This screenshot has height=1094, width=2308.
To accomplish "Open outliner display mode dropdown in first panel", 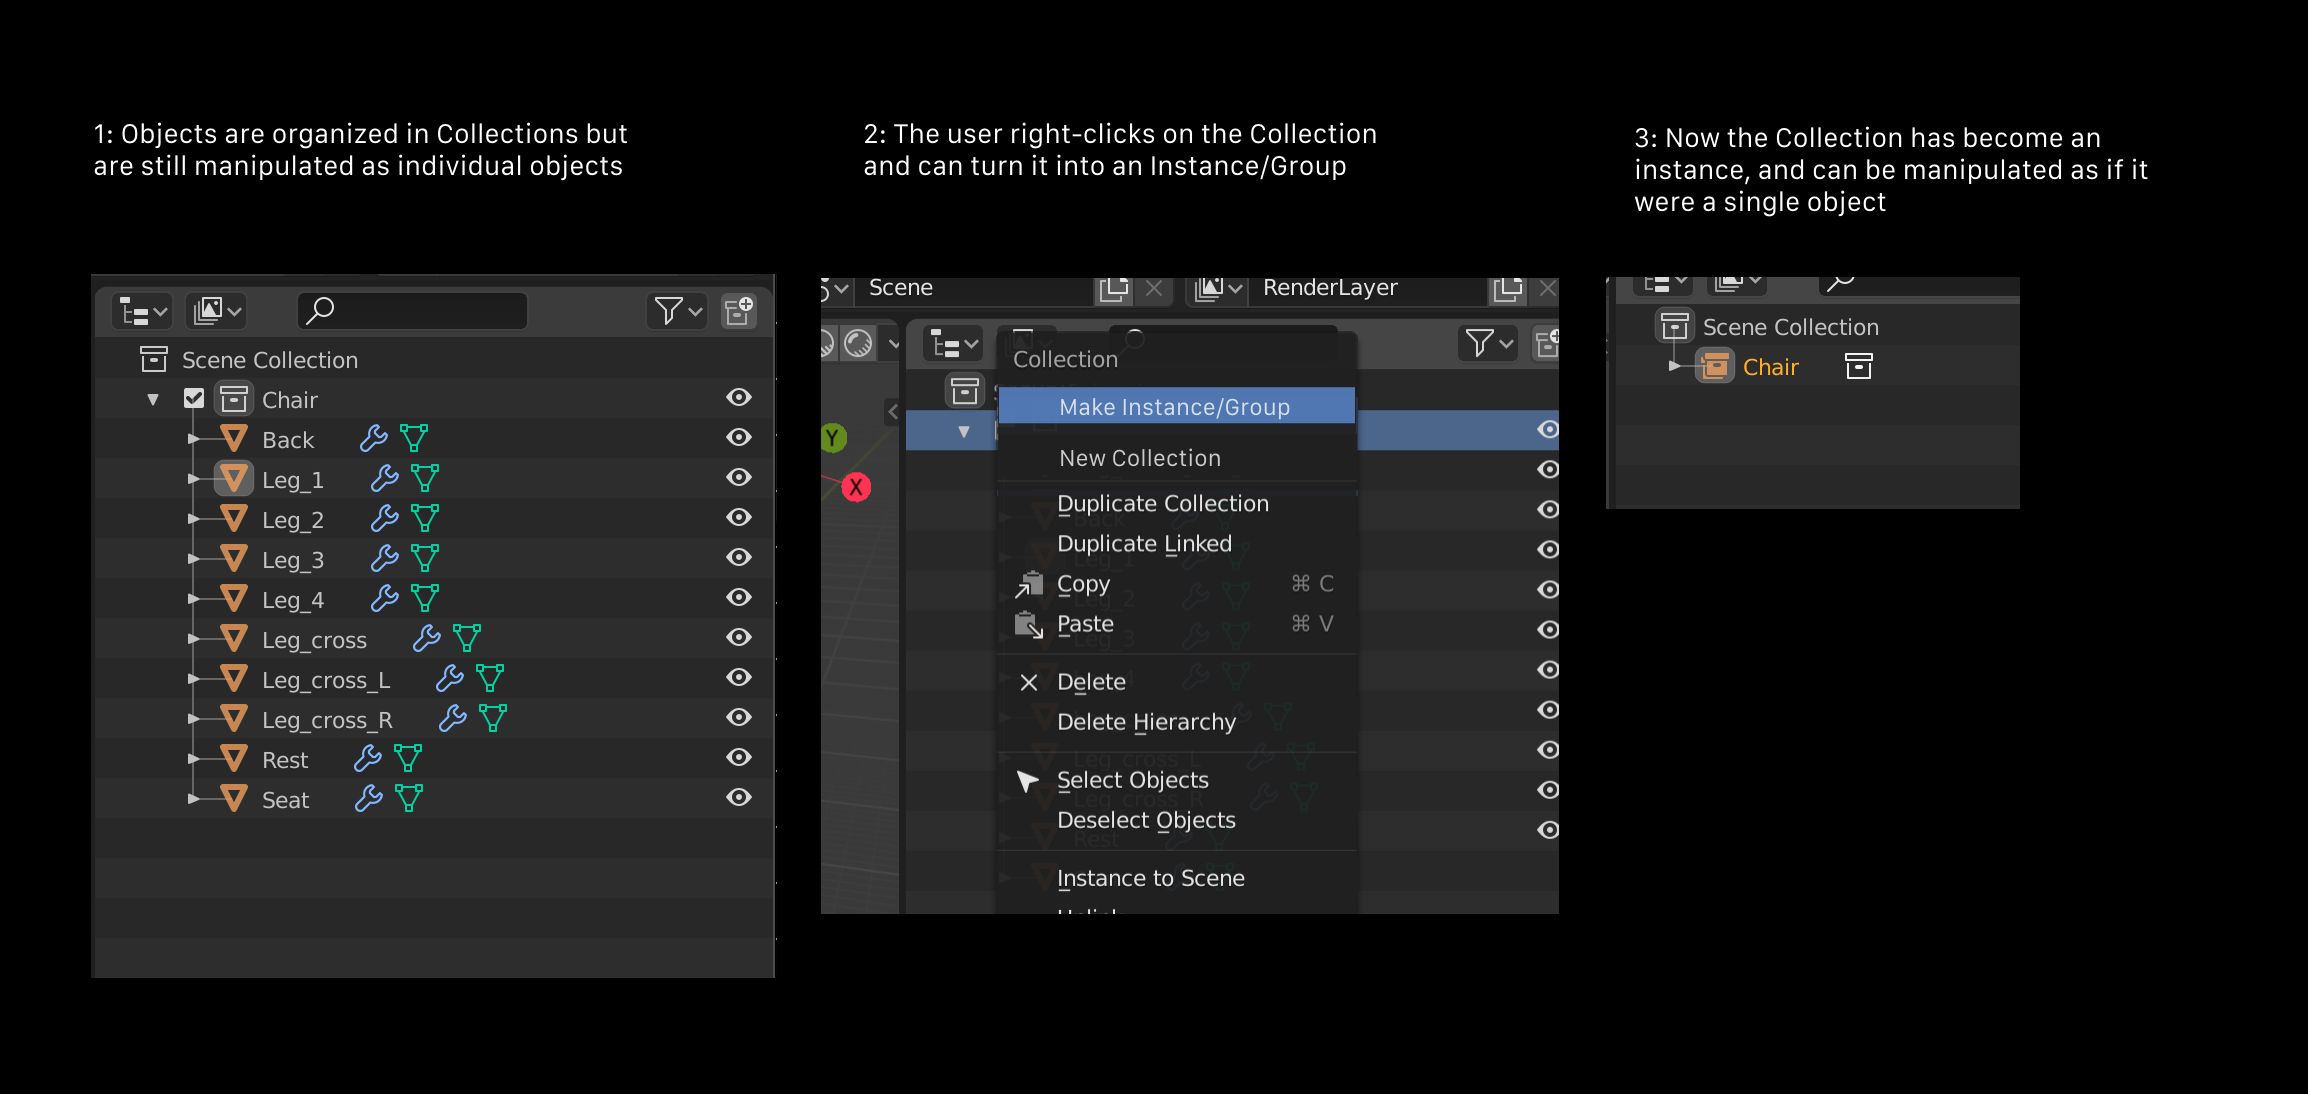I will (x=141, y=311).
